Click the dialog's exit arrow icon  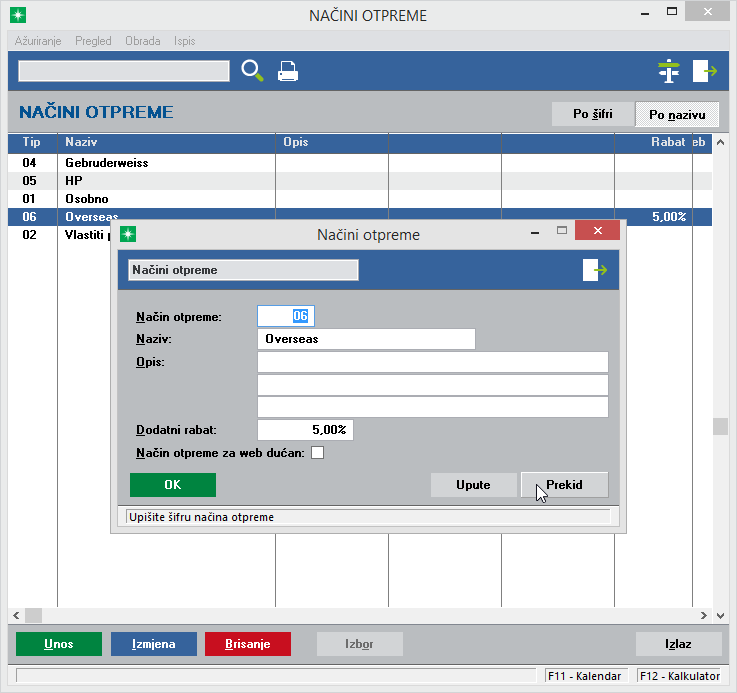(x=595, y=270)
